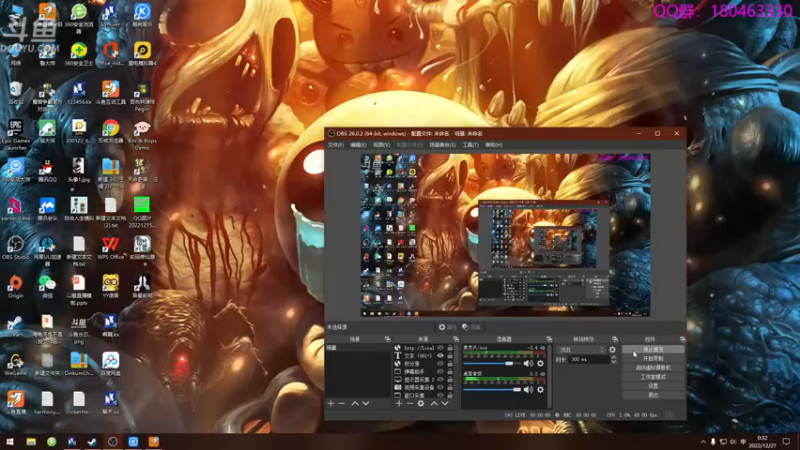Adjust the desktop audio volume slider
This screenshot has width=800, height=450.
[x=492, y=389]
